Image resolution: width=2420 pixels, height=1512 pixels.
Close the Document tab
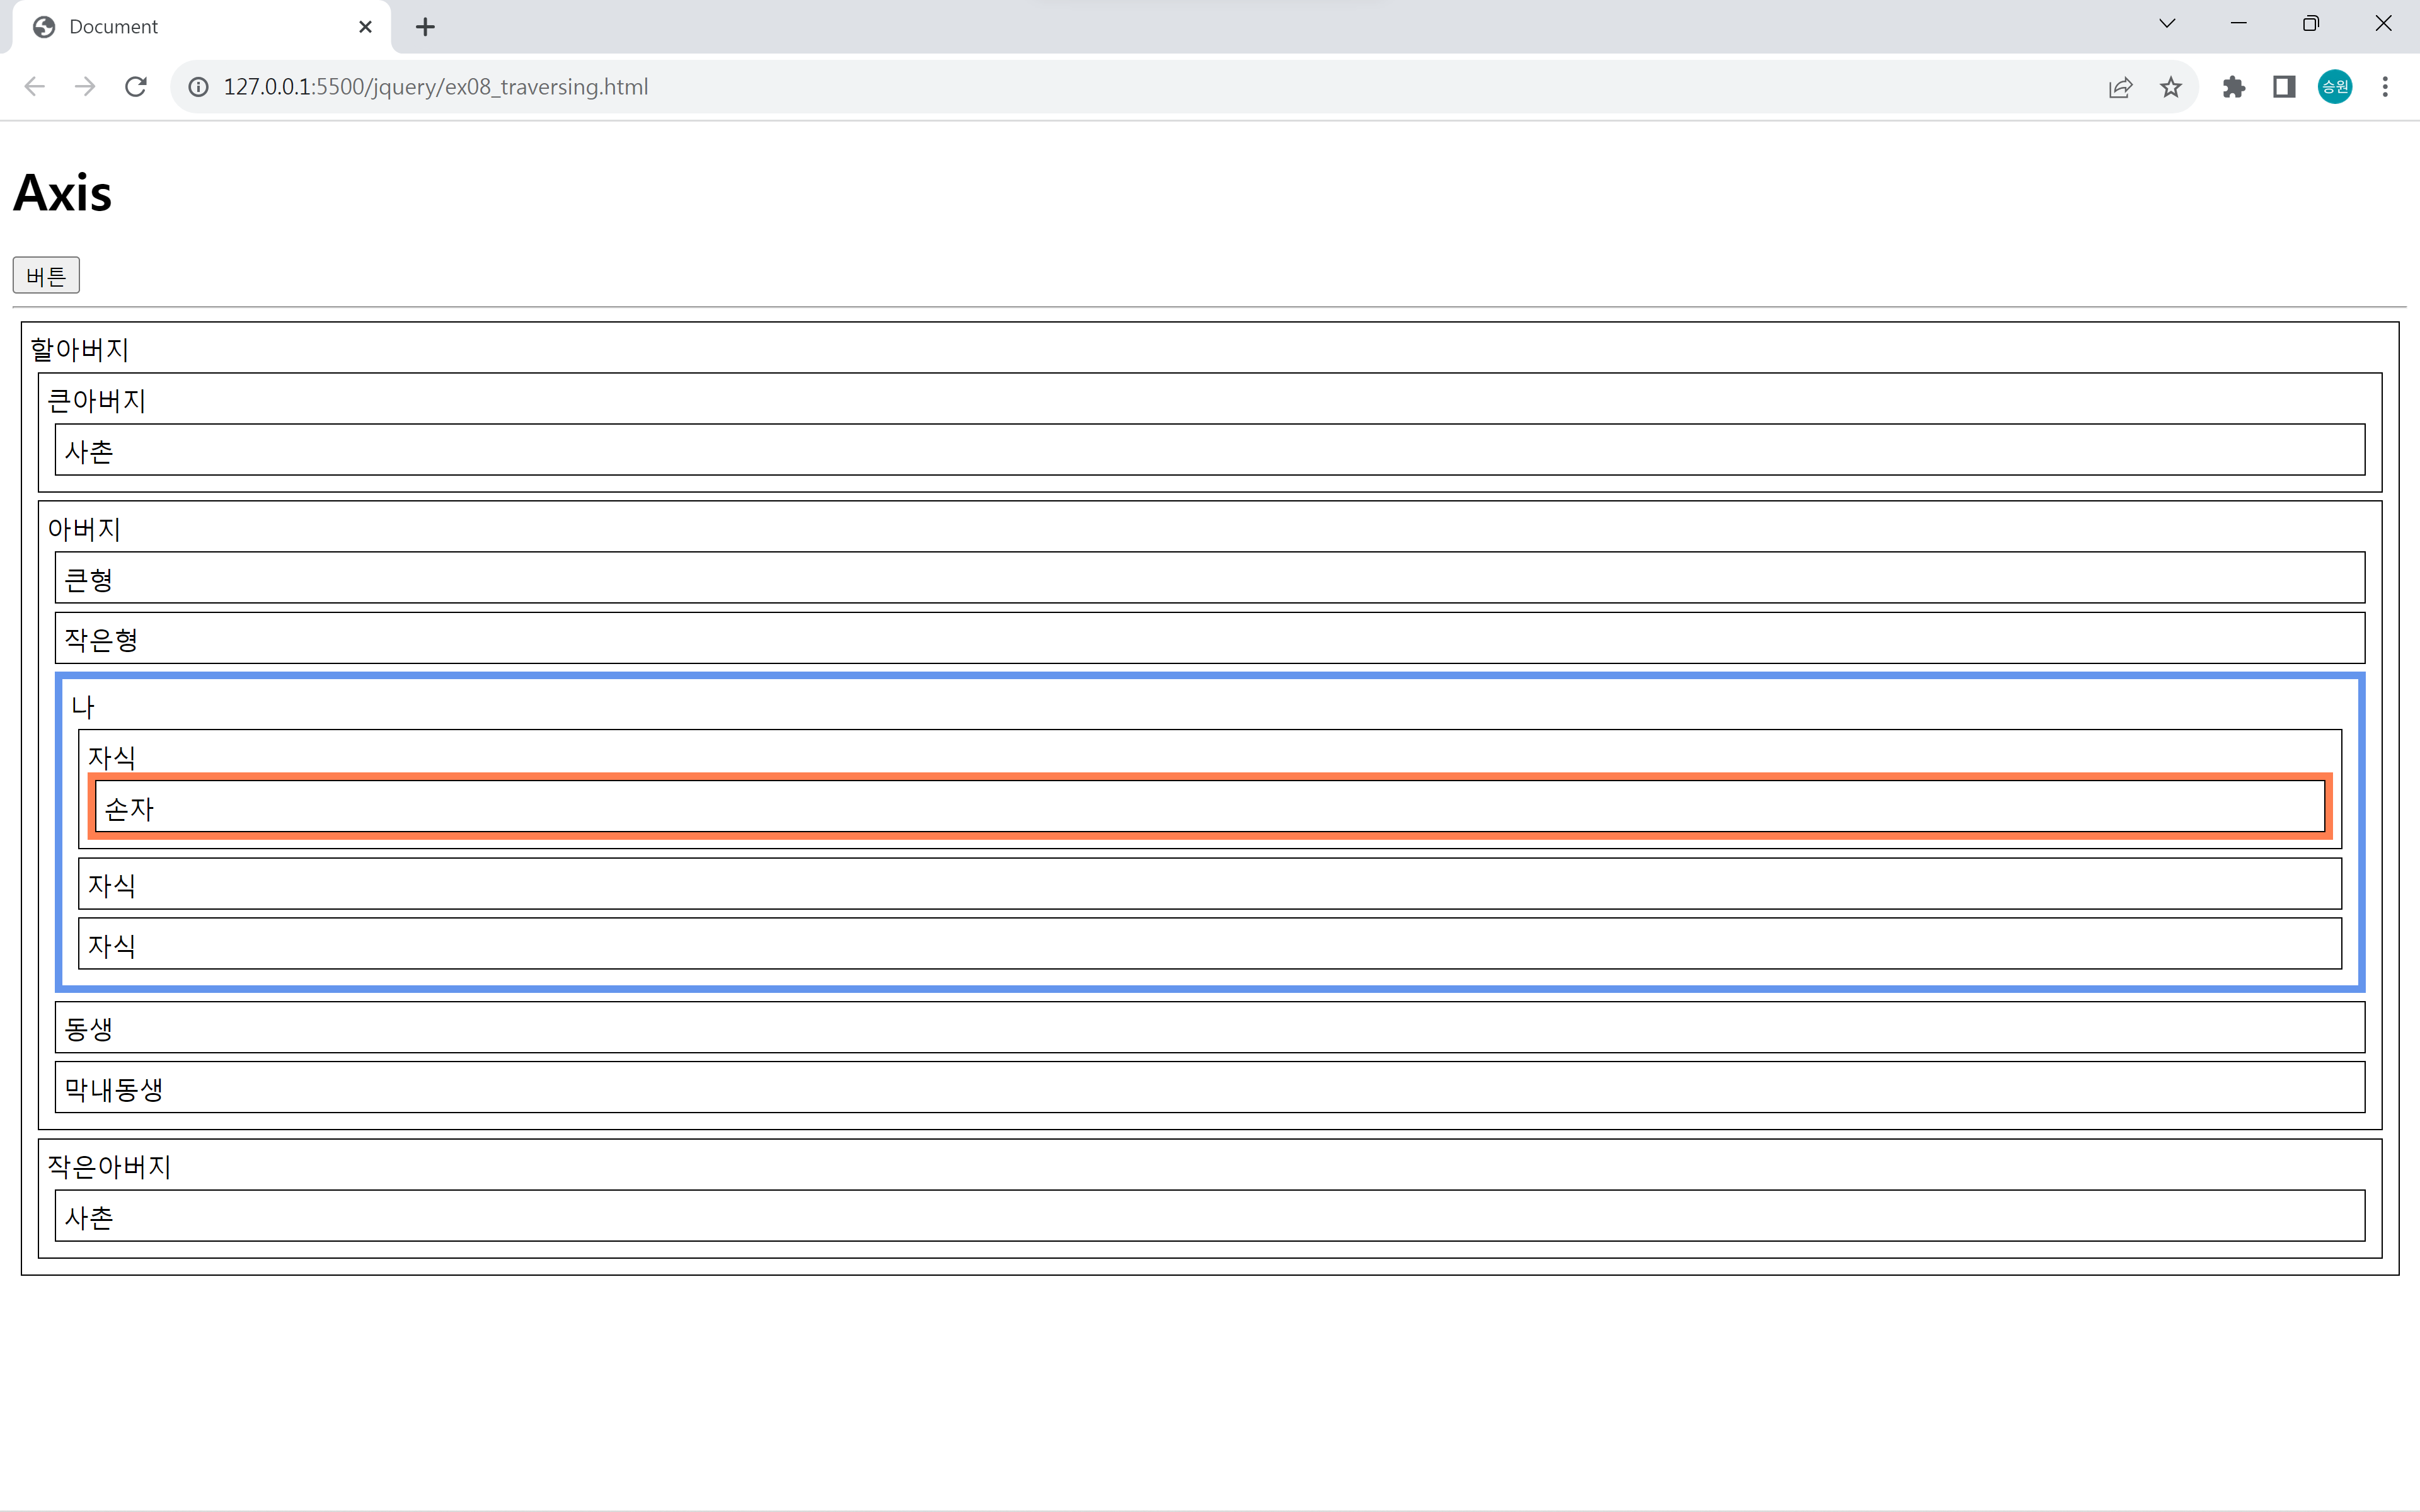pos(365,27)
